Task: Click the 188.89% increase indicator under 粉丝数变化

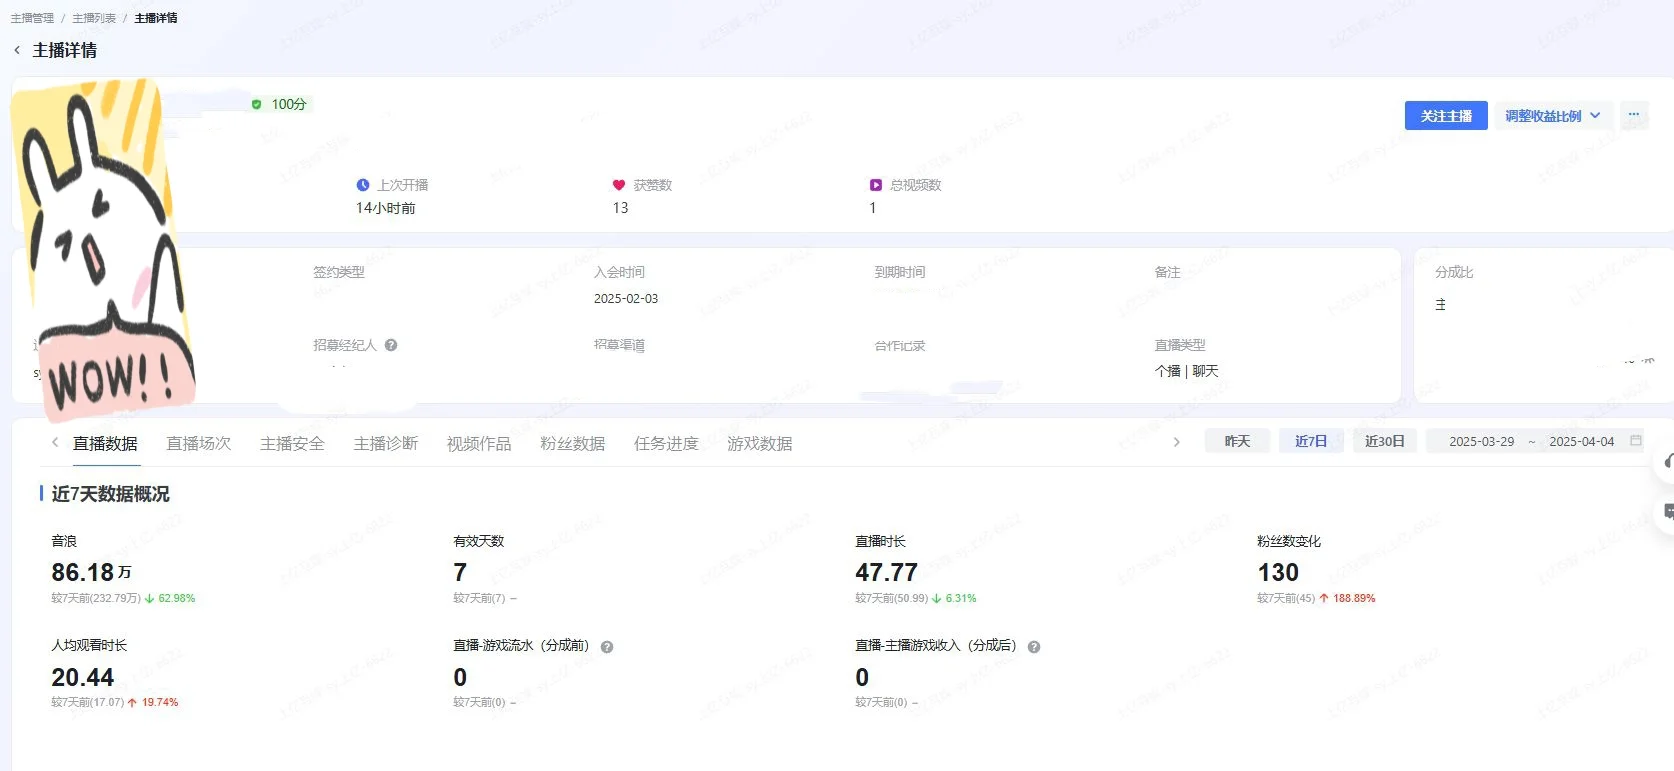Action: [x=1347, y=598]
